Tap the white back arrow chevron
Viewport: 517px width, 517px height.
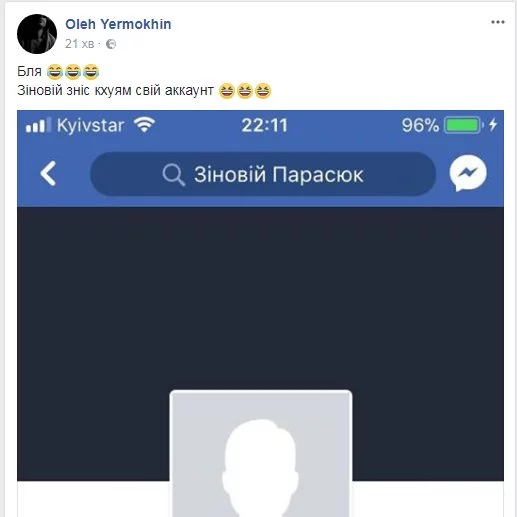[x=48, y=174]
